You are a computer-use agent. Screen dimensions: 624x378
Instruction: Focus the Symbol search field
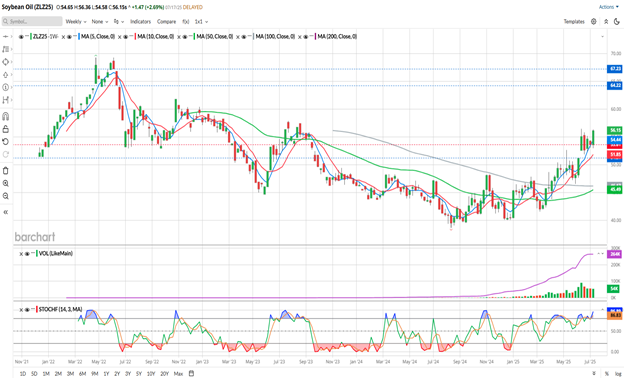pyautogui.click(x=32, y=21)
